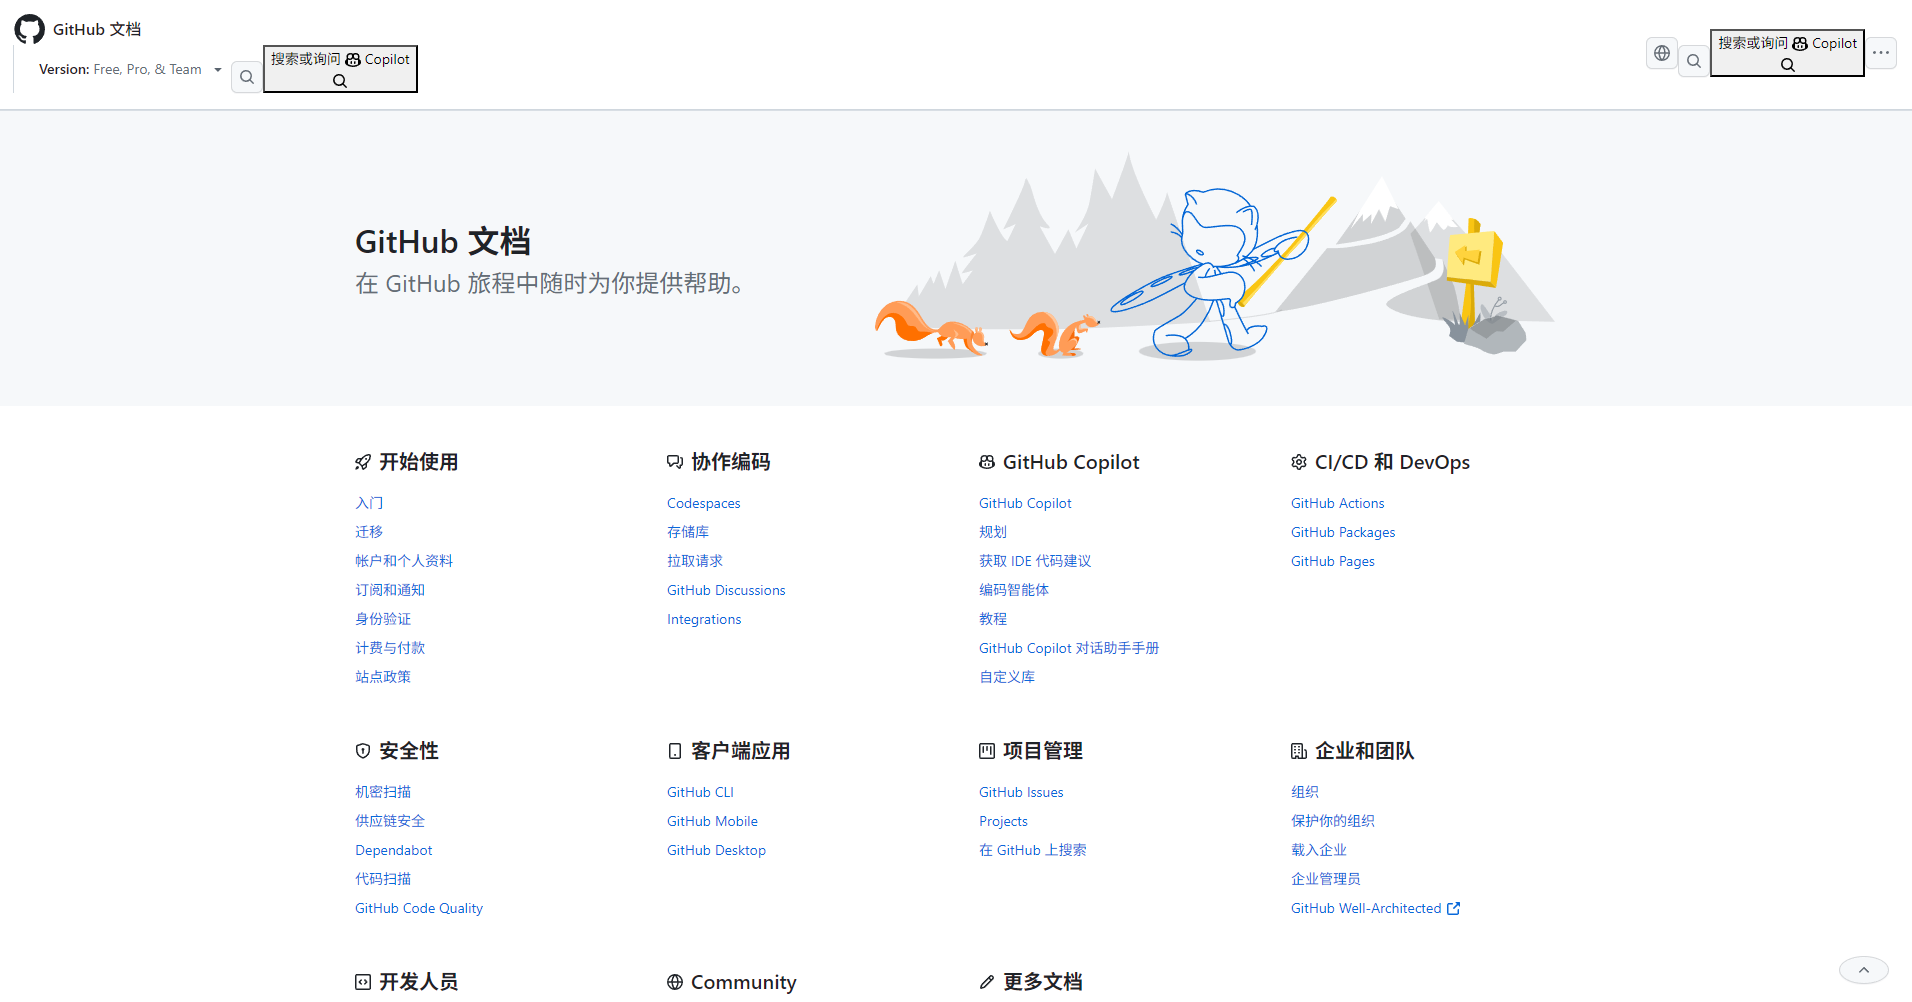Image resolution: width=1912 pixels, height=1002 pixels.
Task: Open the three-dots more options menu
Action: tap(1881, 53)
